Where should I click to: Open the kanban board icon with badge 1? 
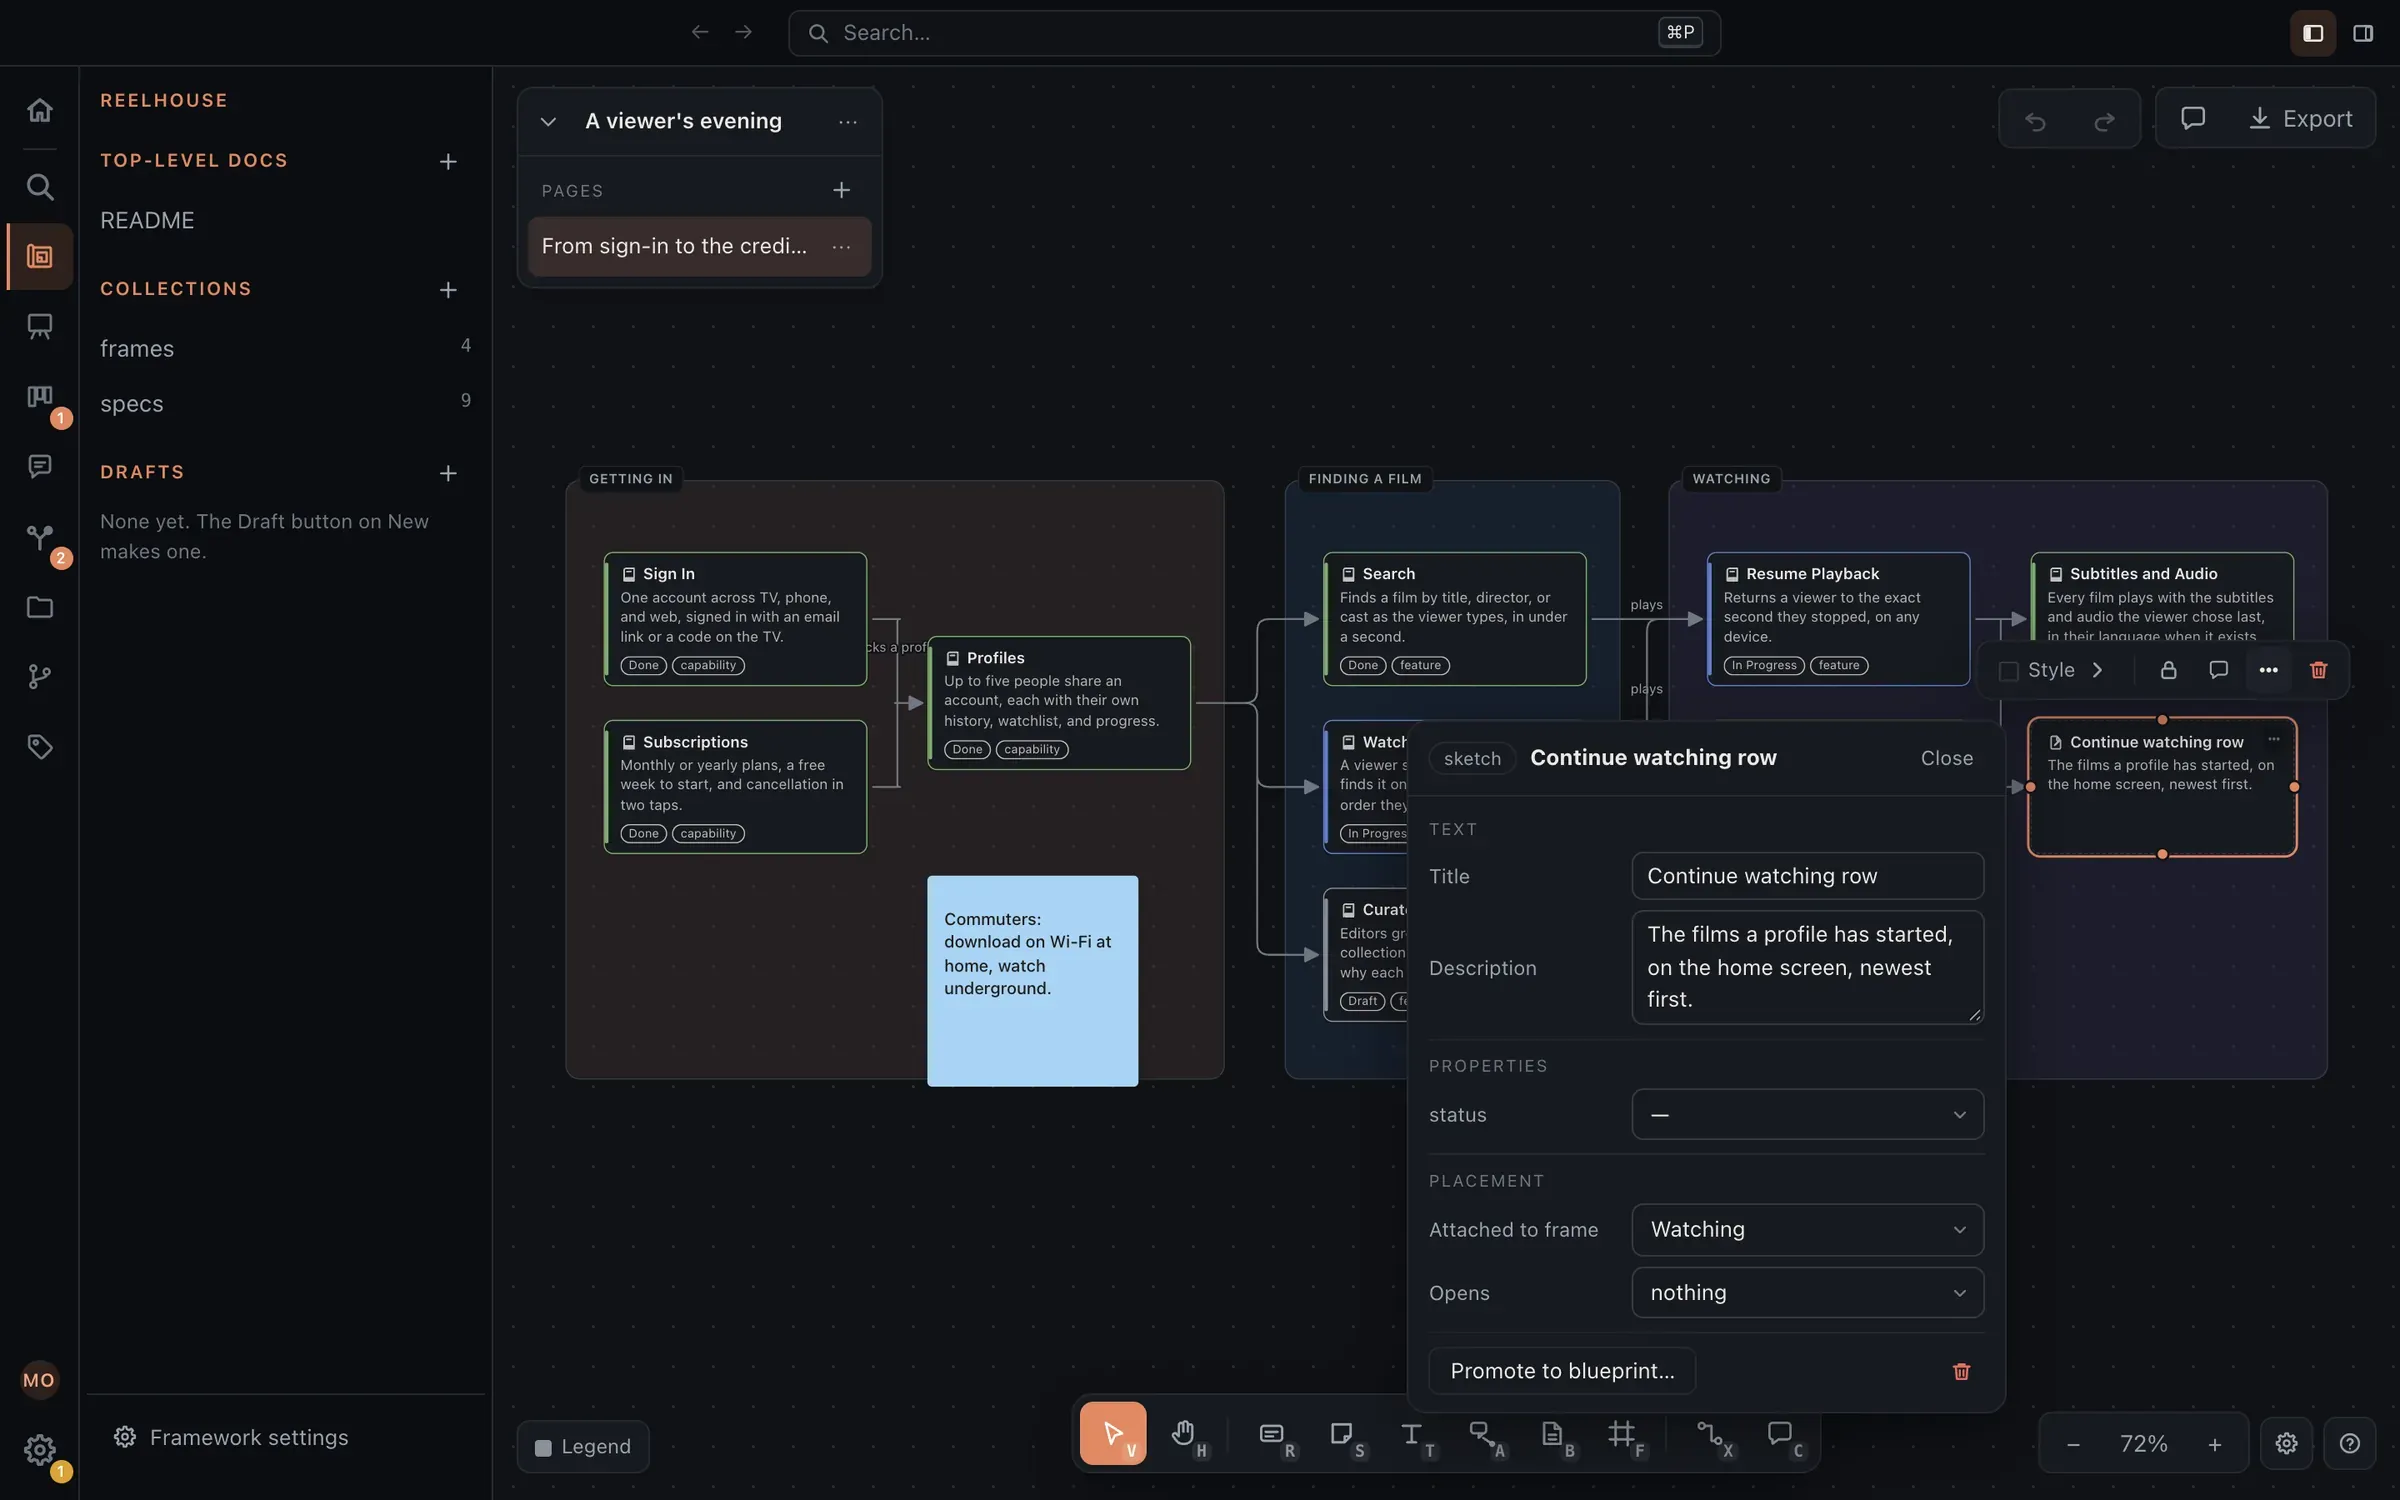pos(39,397)
